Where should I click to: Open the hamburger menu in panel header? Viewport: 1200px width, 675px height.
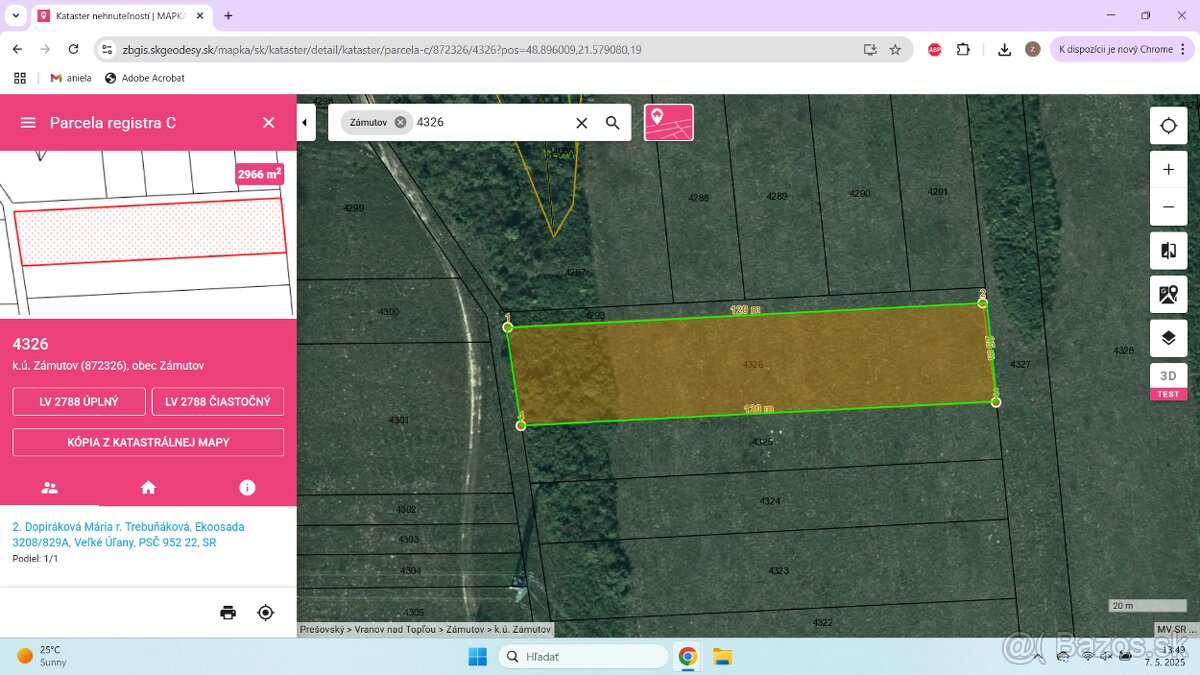coord(28,122)
